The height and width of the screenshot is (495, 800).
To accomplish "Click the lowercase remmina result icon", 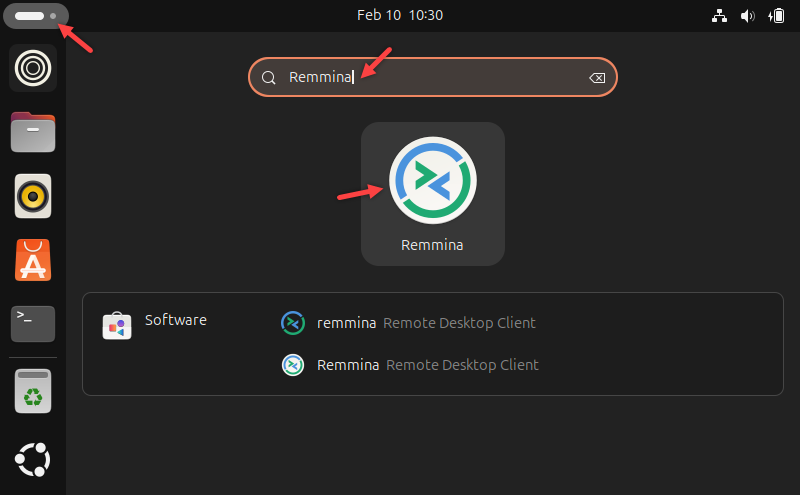I will 293,323.
